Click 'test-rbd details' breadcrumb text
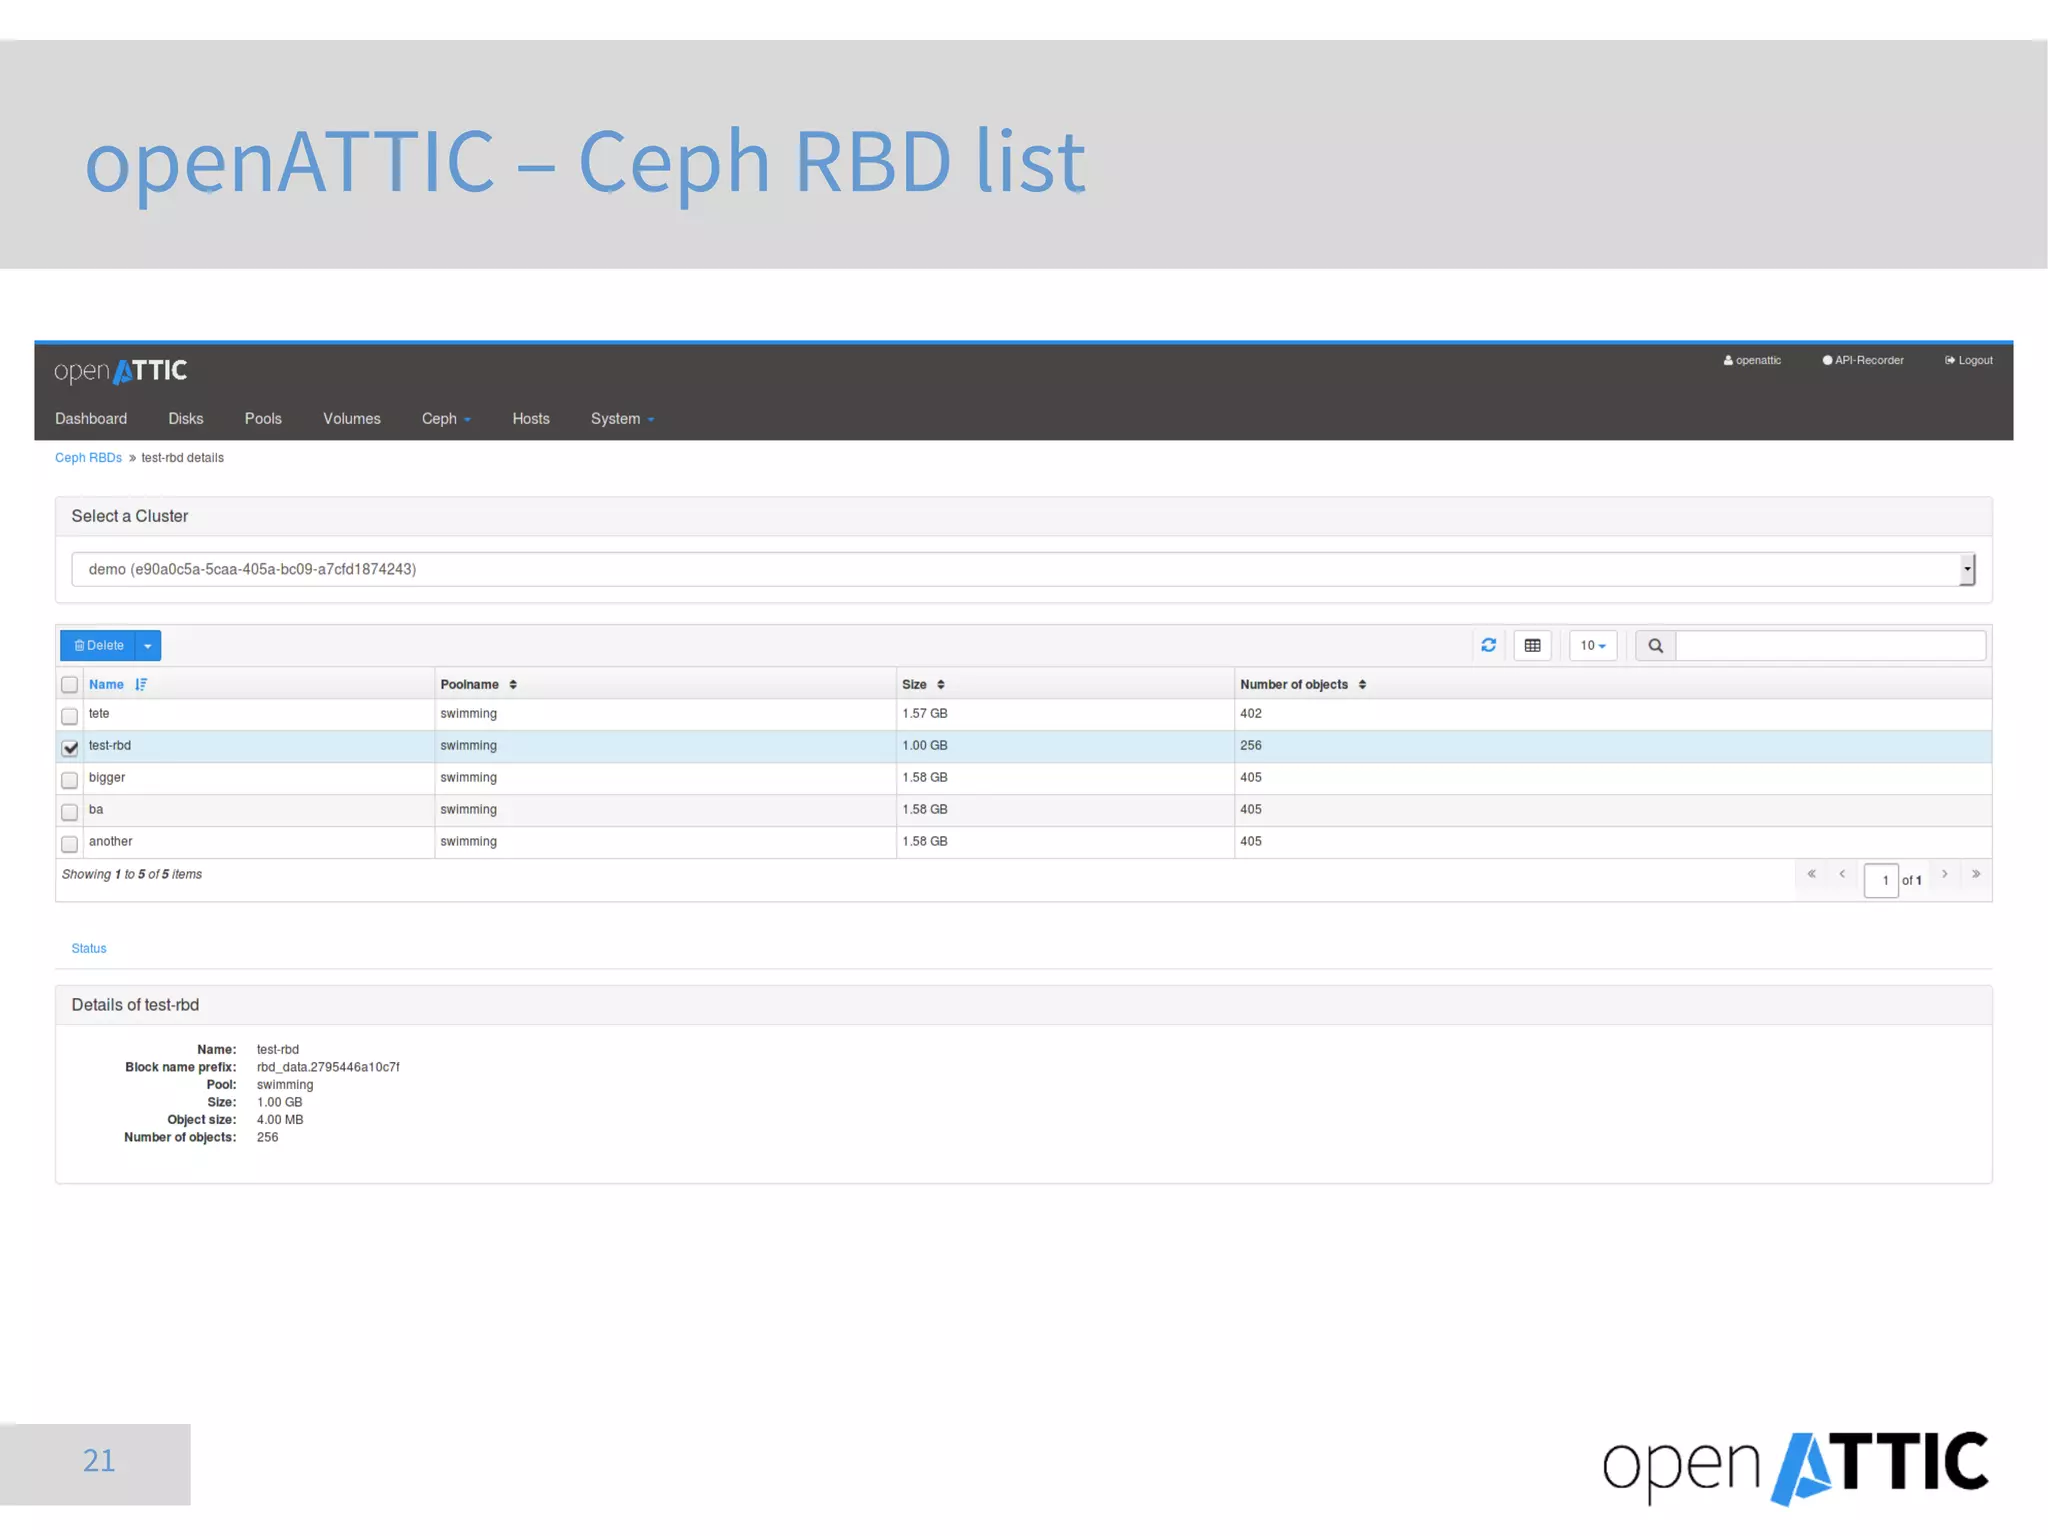The width and height of the screenshot is (2048, 1536). point(183,458)
